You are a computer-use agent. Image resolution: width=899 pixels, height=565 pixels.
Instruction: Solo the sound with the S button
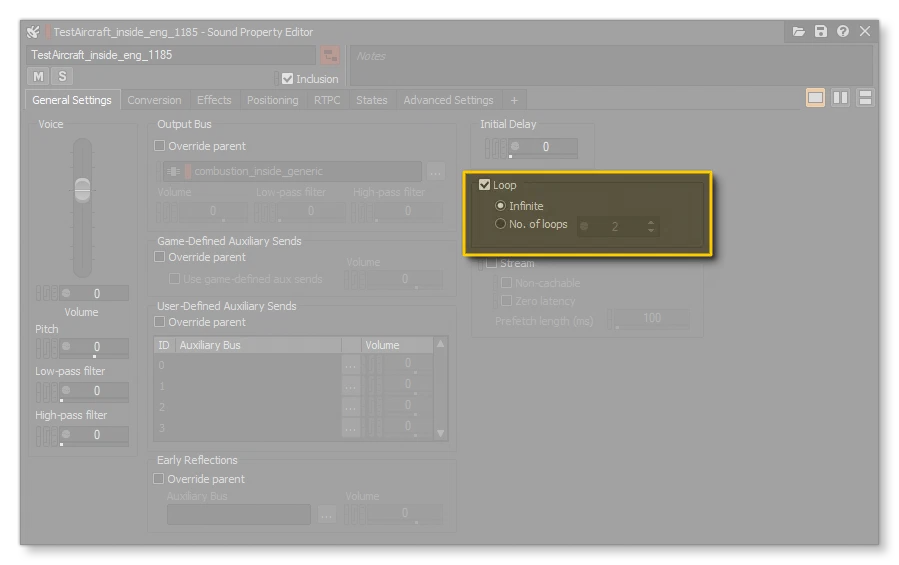pyautogui.click(x=62, y=76)
